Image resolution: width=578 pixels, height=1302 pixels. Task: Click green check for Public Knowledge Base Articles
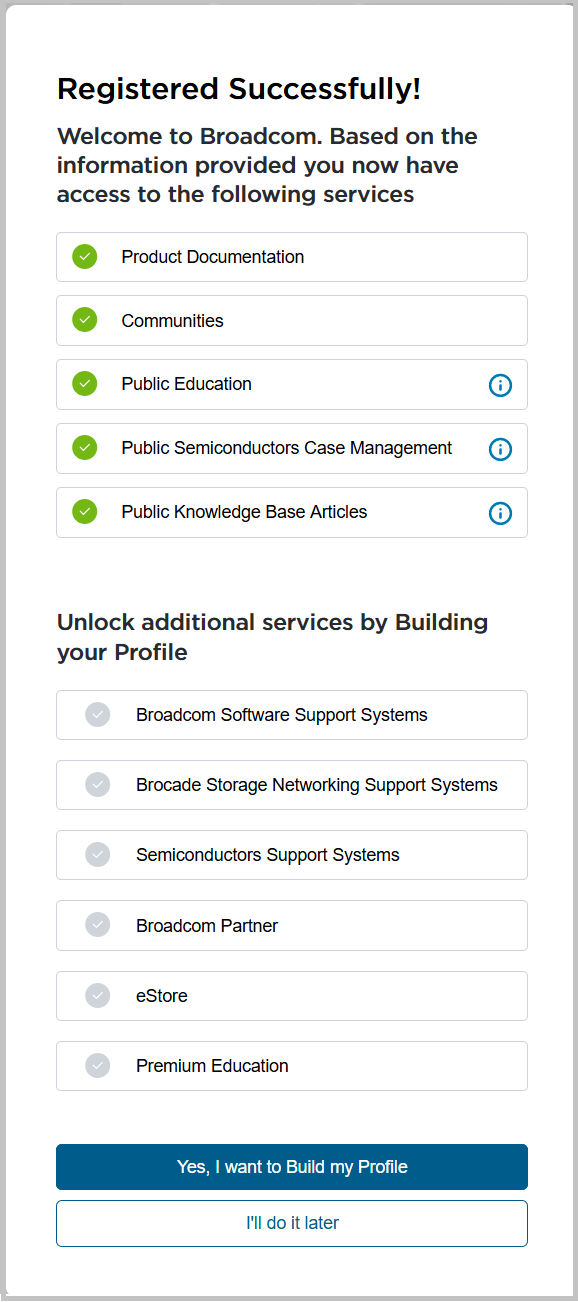pos(85,512)
